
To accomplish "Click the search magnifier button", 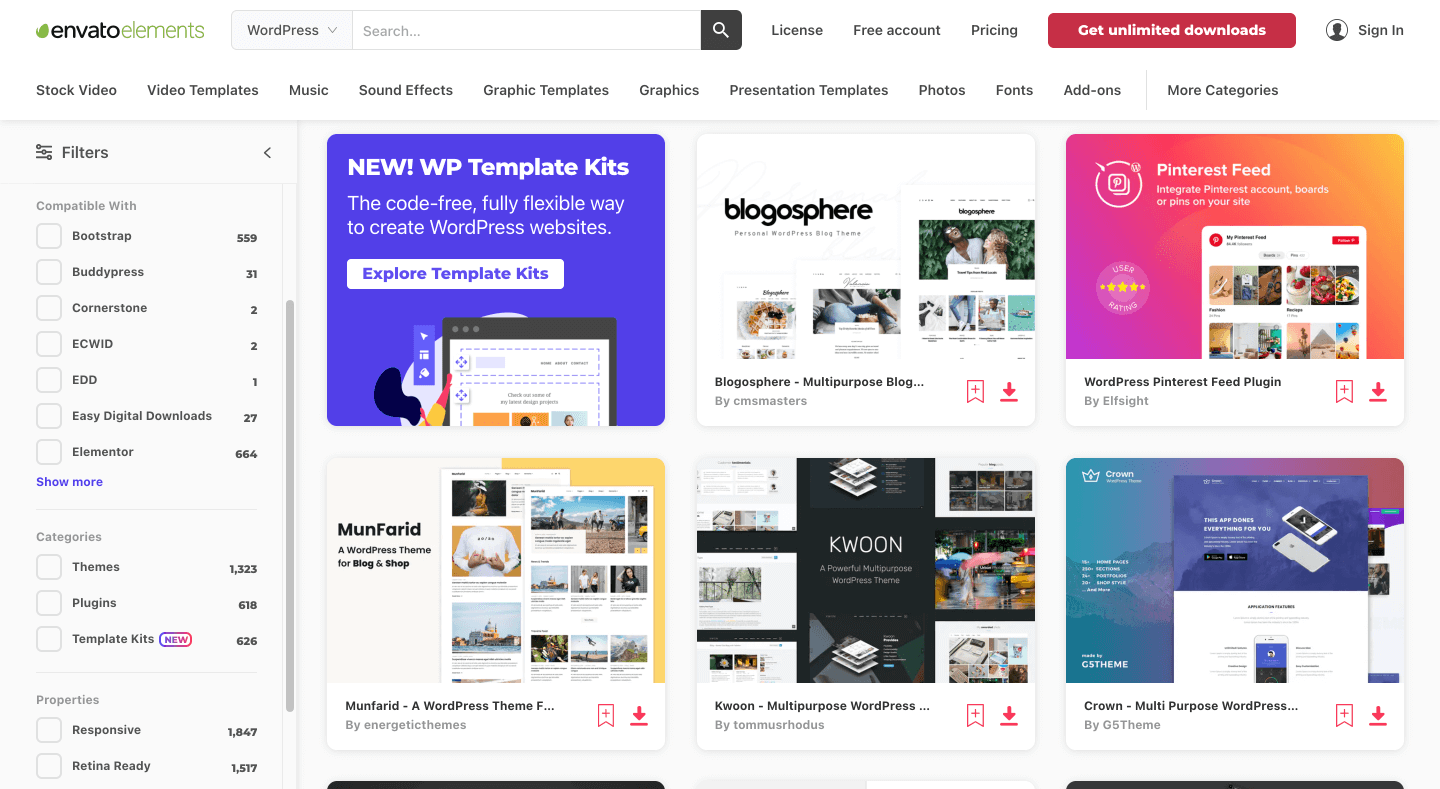I will coord(721,30).
